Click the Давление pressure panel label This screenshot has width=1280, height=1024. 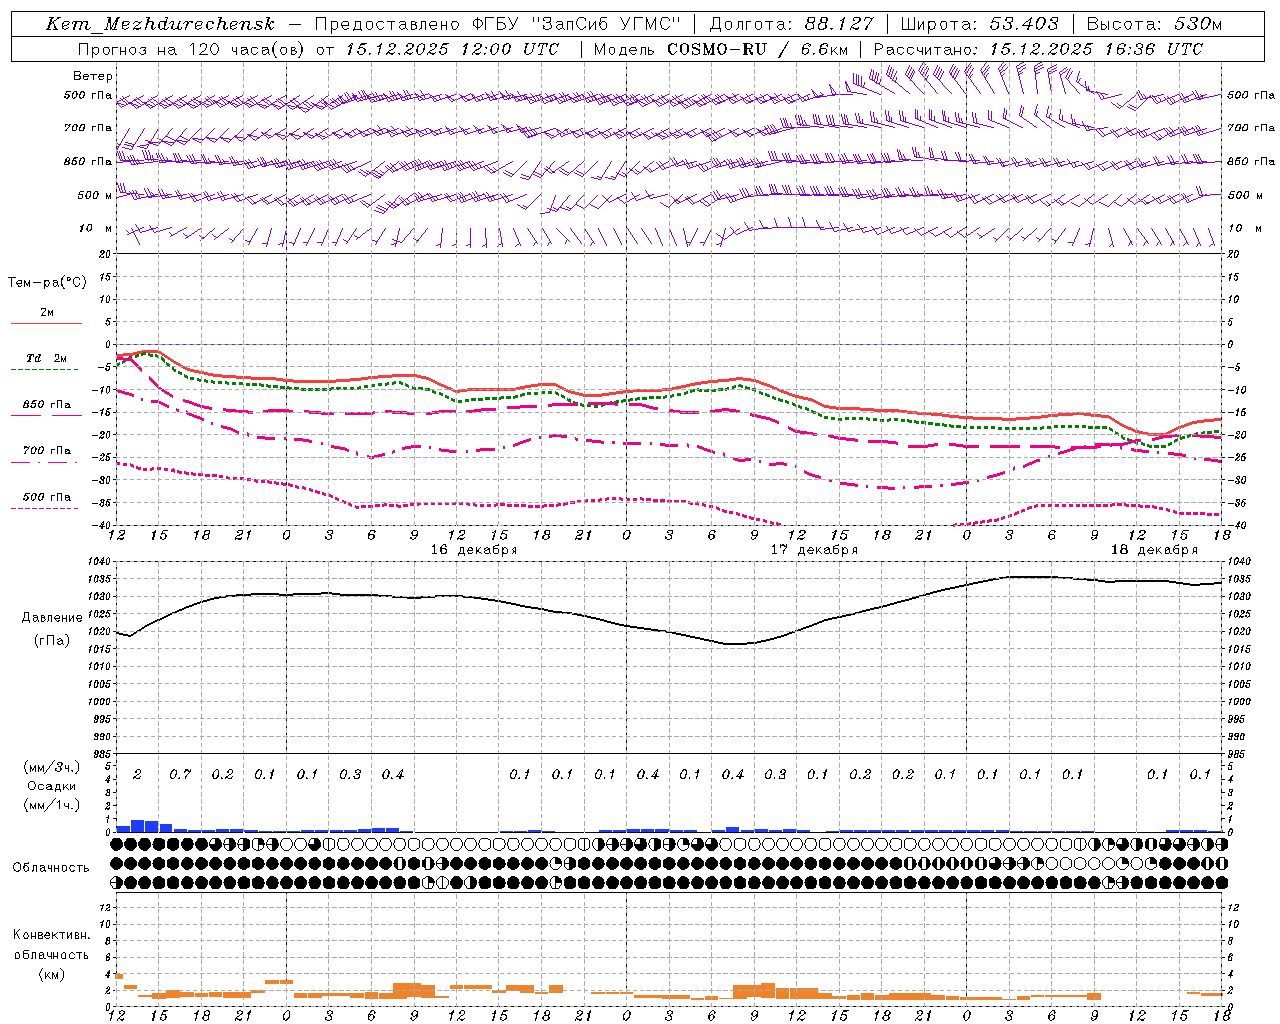(52, 618)
